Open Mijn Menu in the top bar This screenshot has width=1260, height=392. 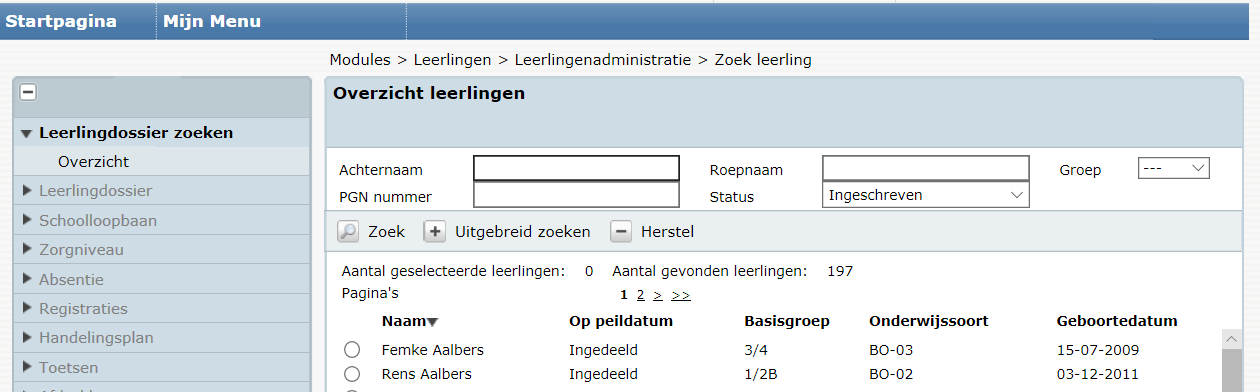click(x=212, y=21)
